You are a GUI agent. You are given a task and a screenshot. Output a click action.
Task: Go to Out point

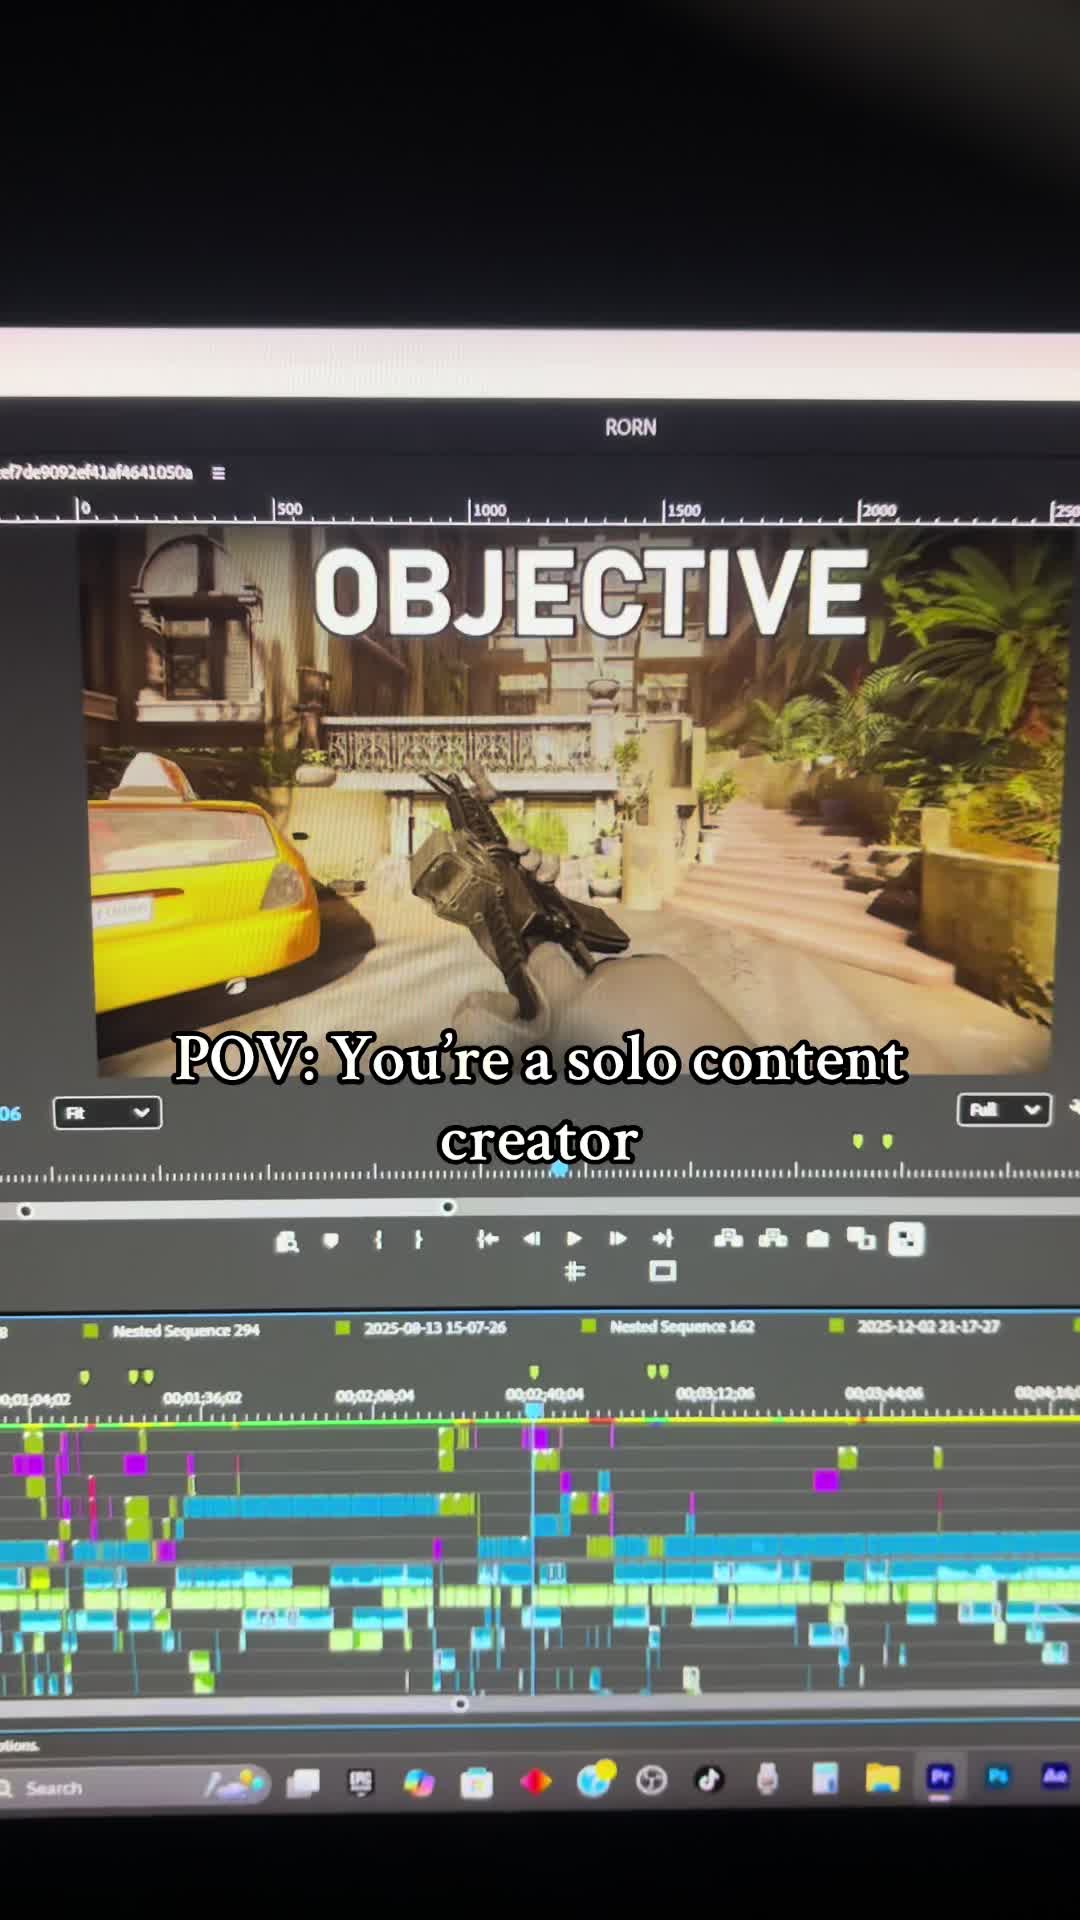click(663, 1239)
